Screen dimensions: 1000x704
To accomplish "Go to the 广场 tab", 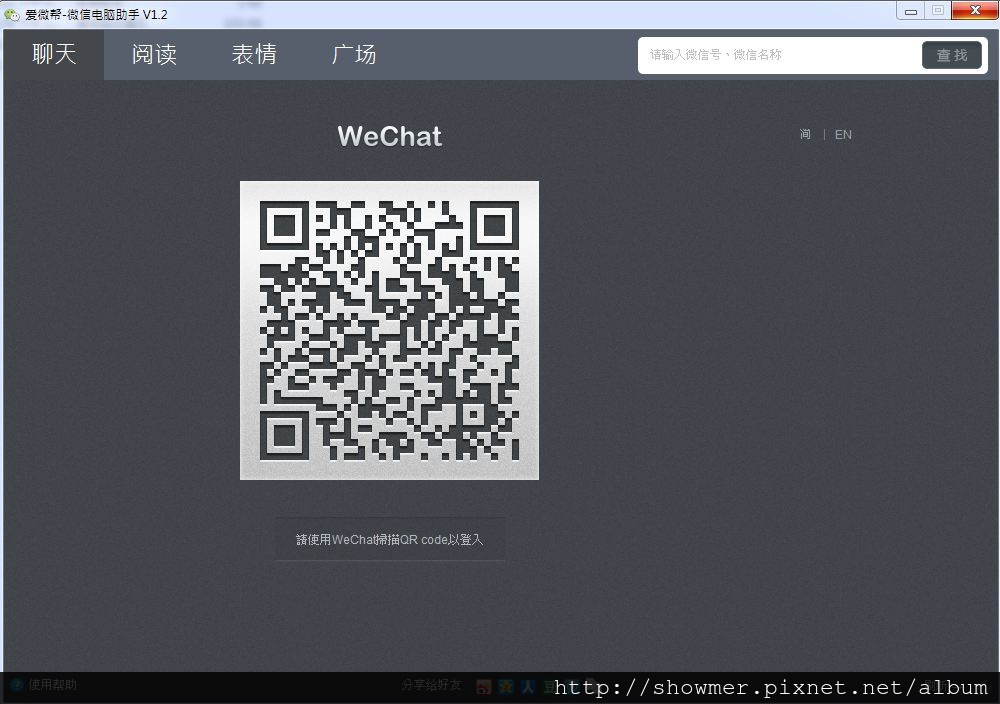I will pyautogui.click(x=354, y=54).
